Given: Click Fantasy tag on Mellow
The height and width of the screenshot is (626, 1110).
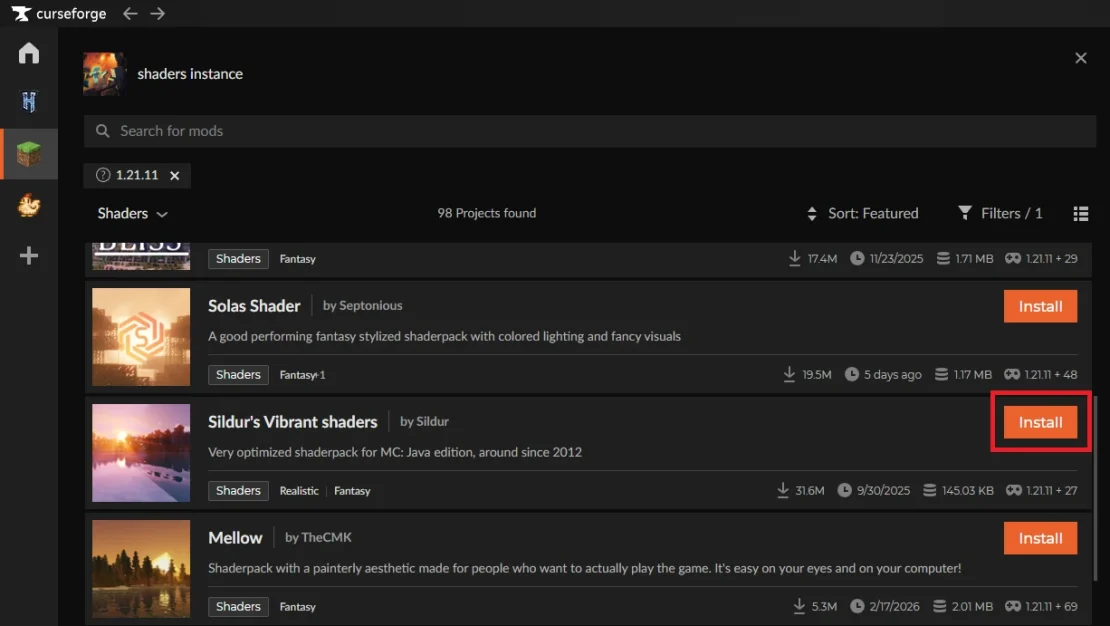Looking at the screenshot, I should pyautogui.click(x=297, y=607).
